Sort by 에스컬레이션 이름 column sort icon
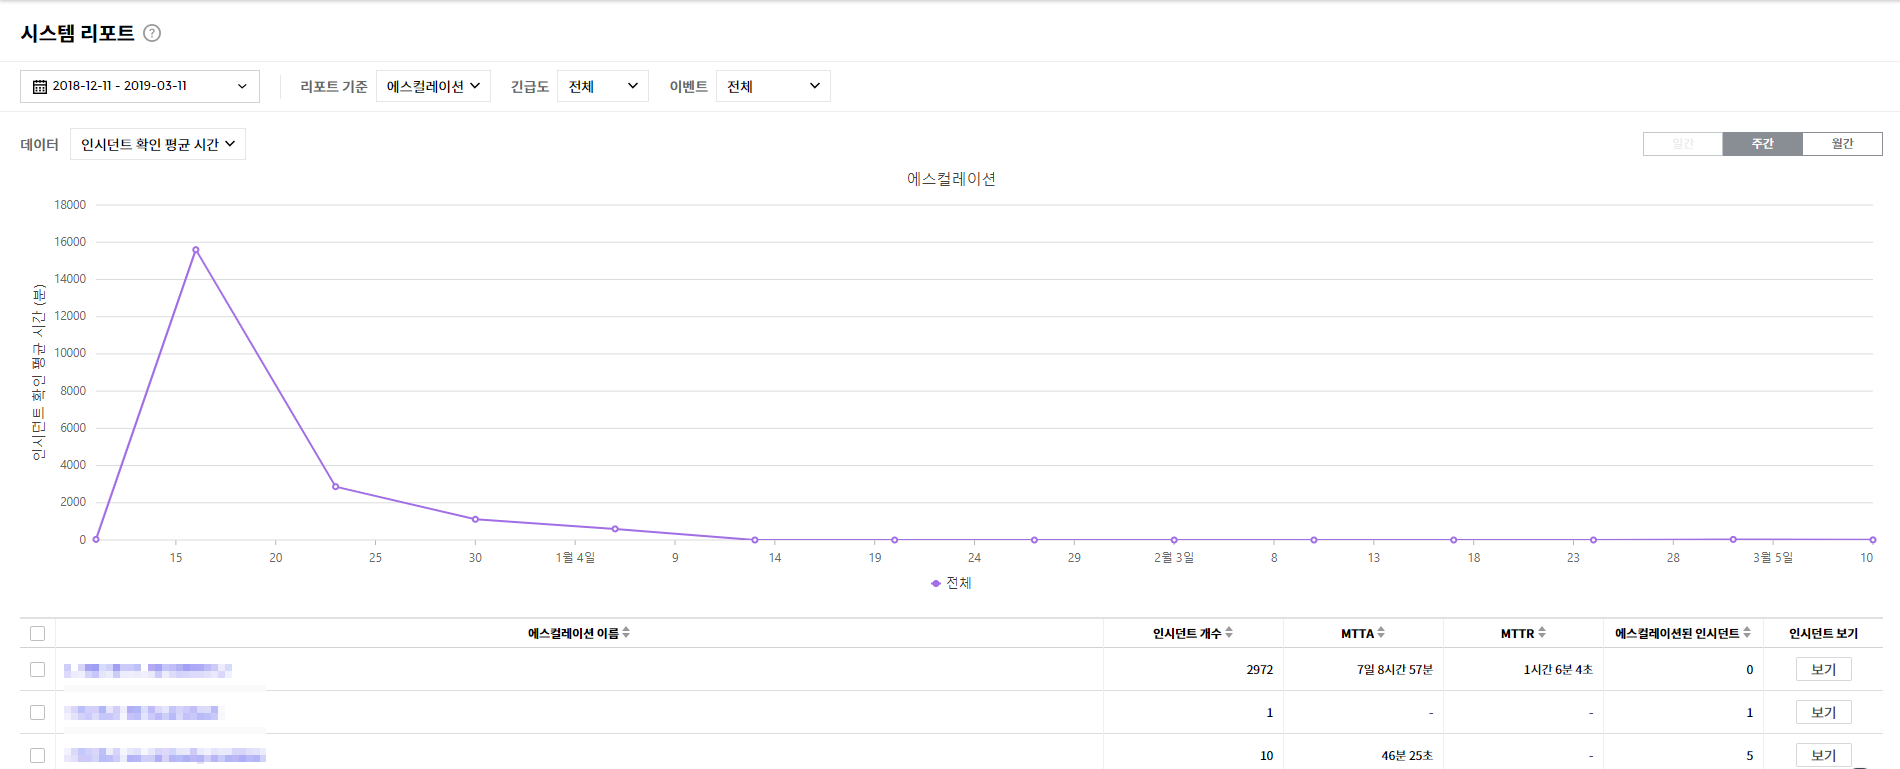The image size is (1900, 769). click(x=626, y=633)
